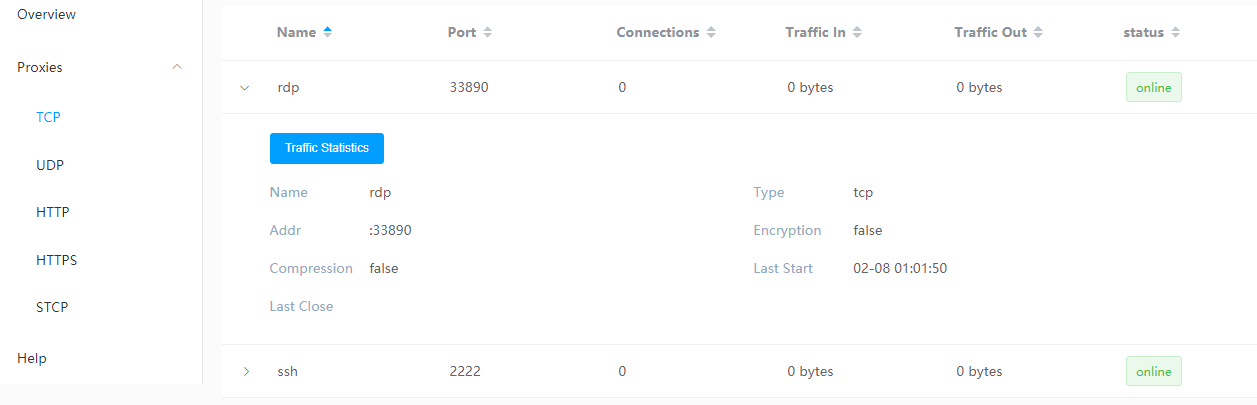Go to UDP proxies
This screenshot has height=405, width=1257.
(x=50, y=165)
